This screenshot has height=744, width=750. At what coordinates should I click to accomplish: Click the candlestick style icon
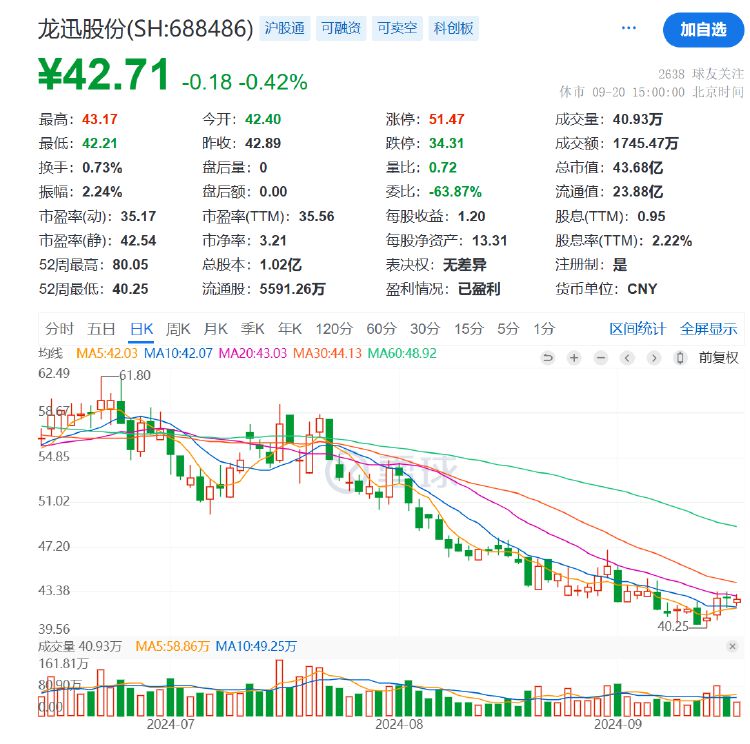click(x=680, y=357)
